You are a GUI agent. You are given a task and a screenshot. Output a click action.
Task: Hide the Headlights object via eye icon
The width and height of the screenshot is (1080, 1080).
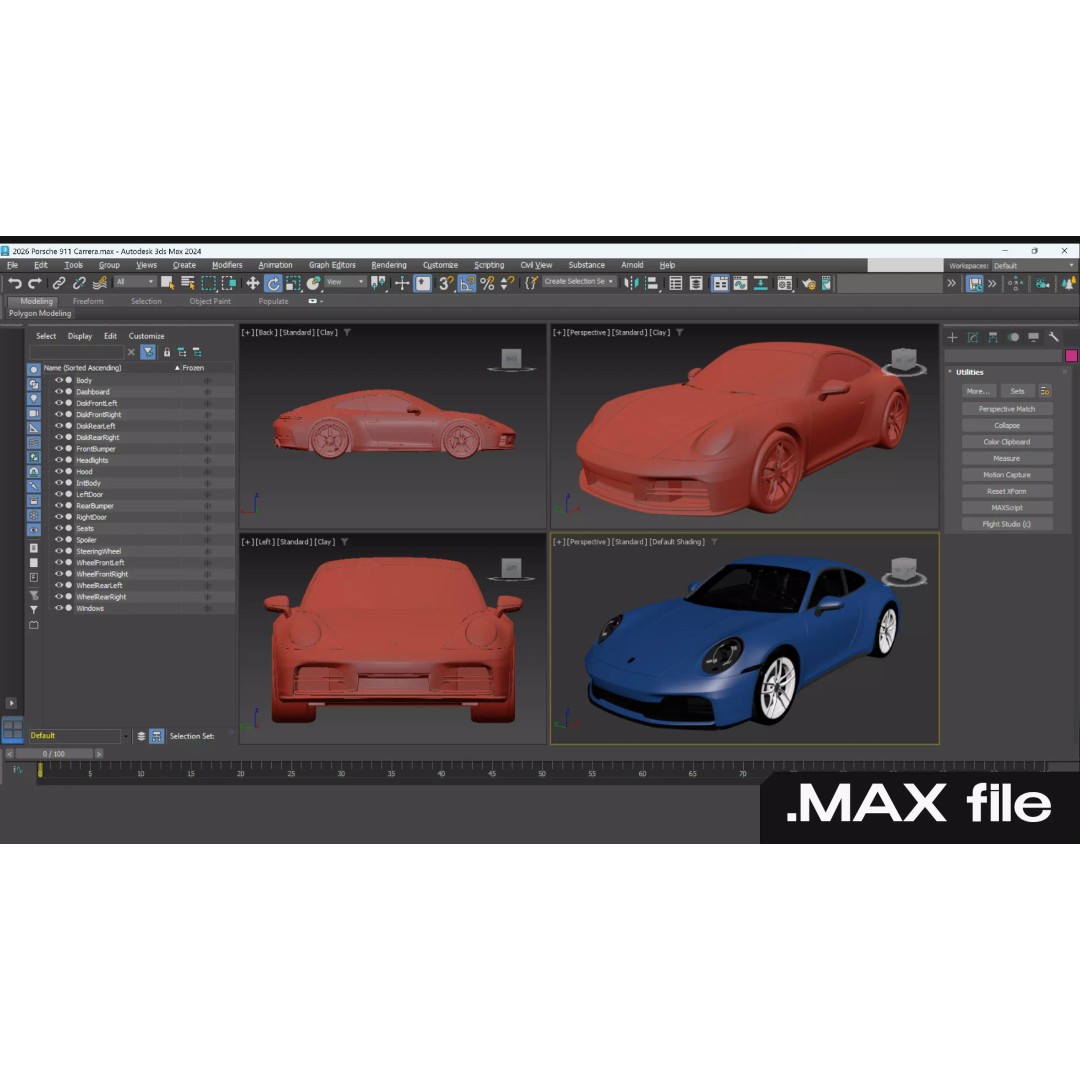(x=59, y=459)
